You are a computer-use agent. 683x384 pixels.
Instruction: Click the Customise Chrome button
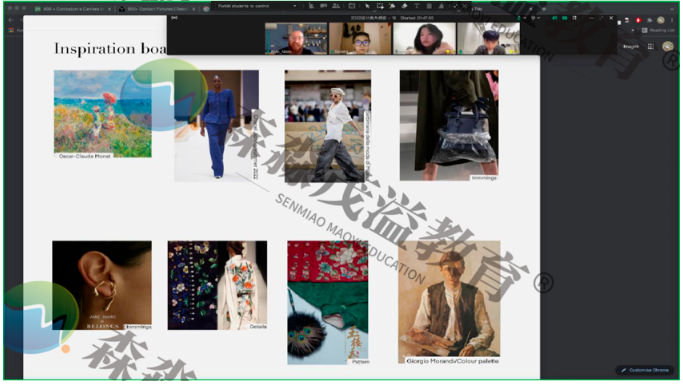645,370
